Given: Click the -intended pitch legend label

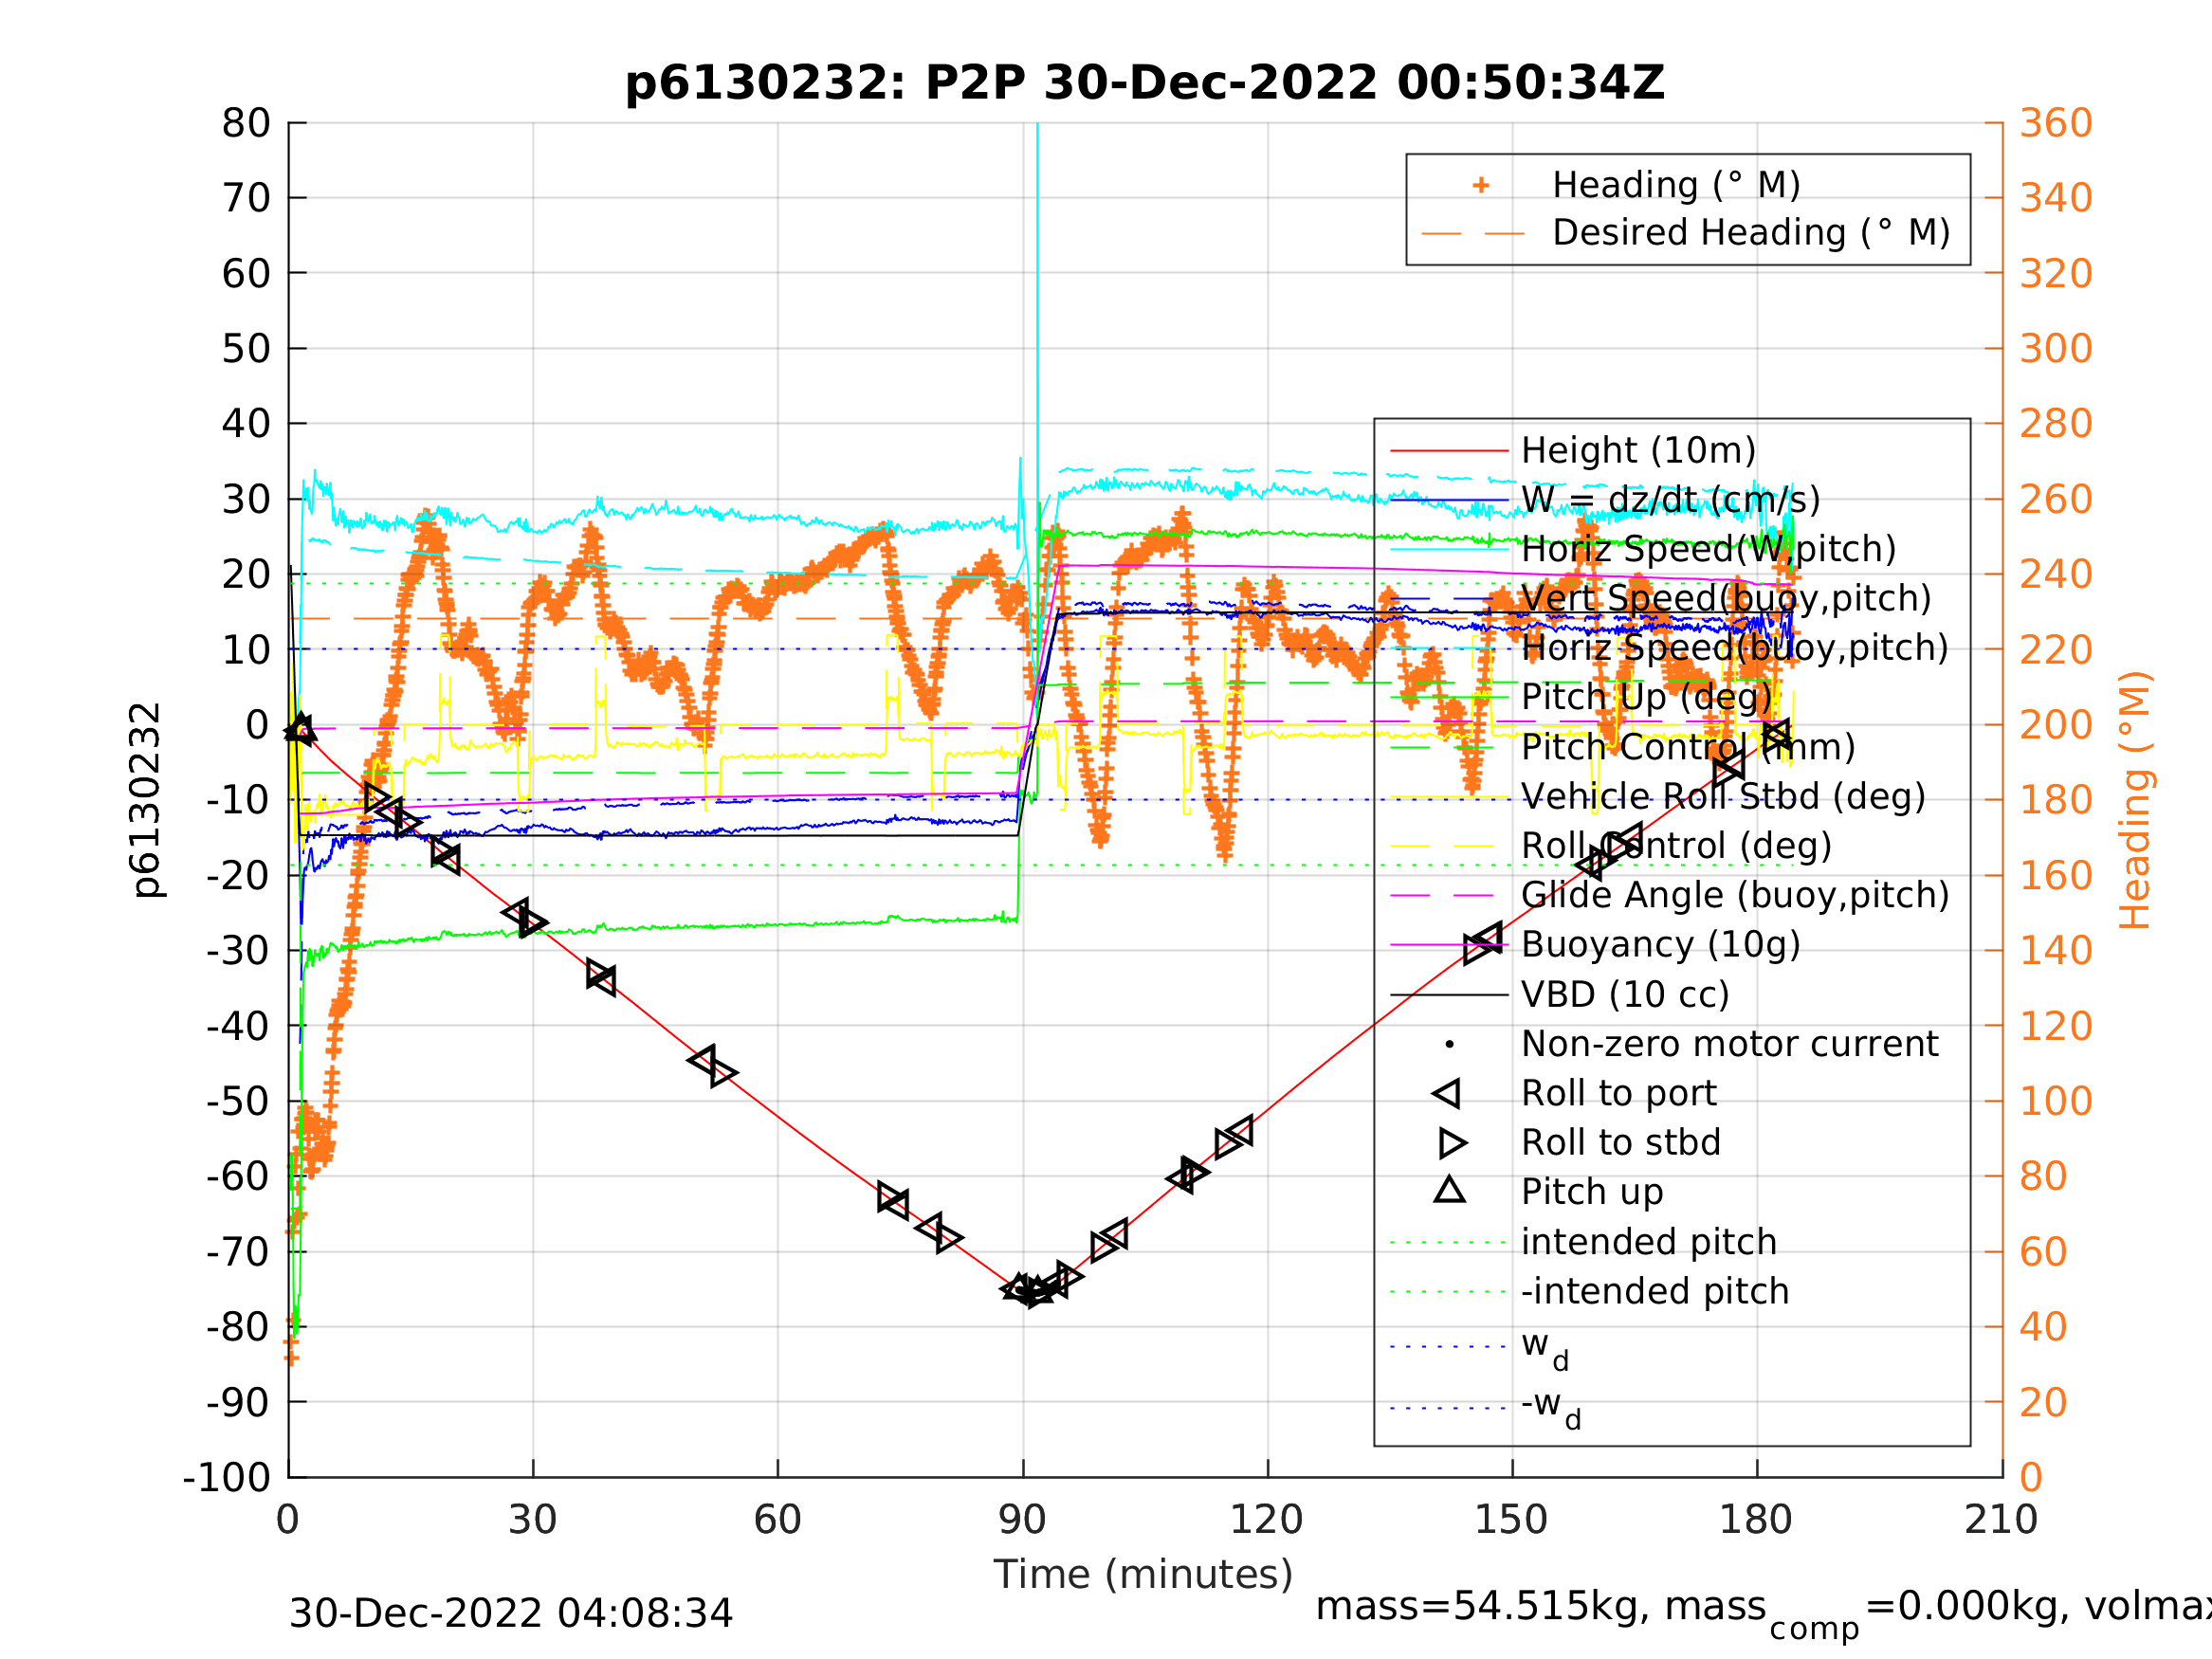Looking at the screenshot, I should (1655, 1291).
